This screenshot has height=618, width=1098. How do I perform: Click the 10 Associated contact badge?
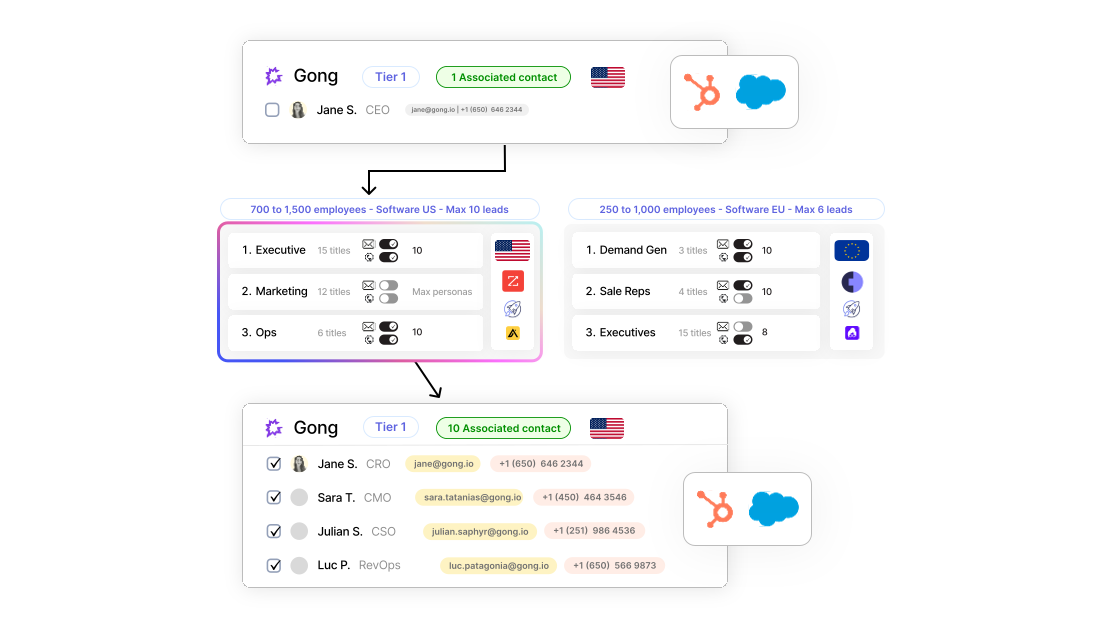503,428
